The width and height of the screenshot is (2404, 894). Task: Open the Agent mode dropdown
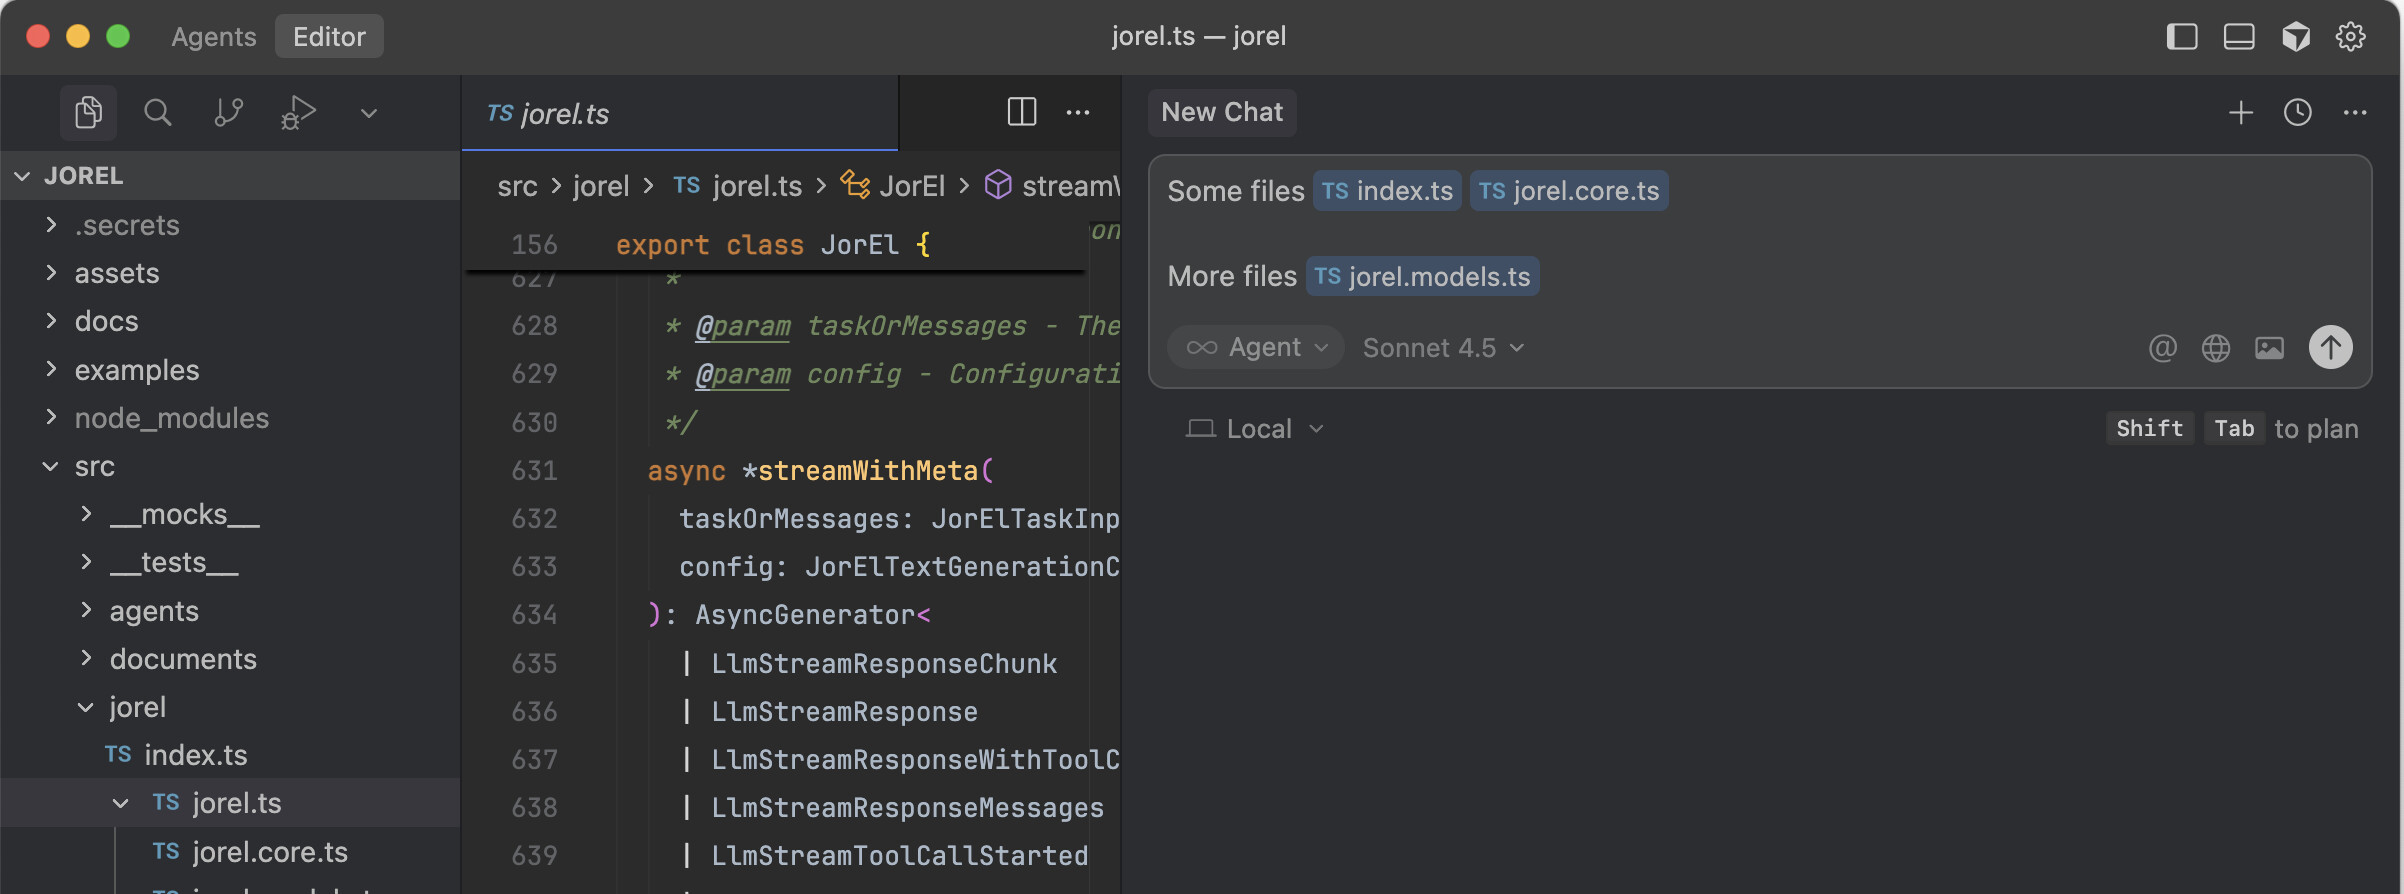1256,347
